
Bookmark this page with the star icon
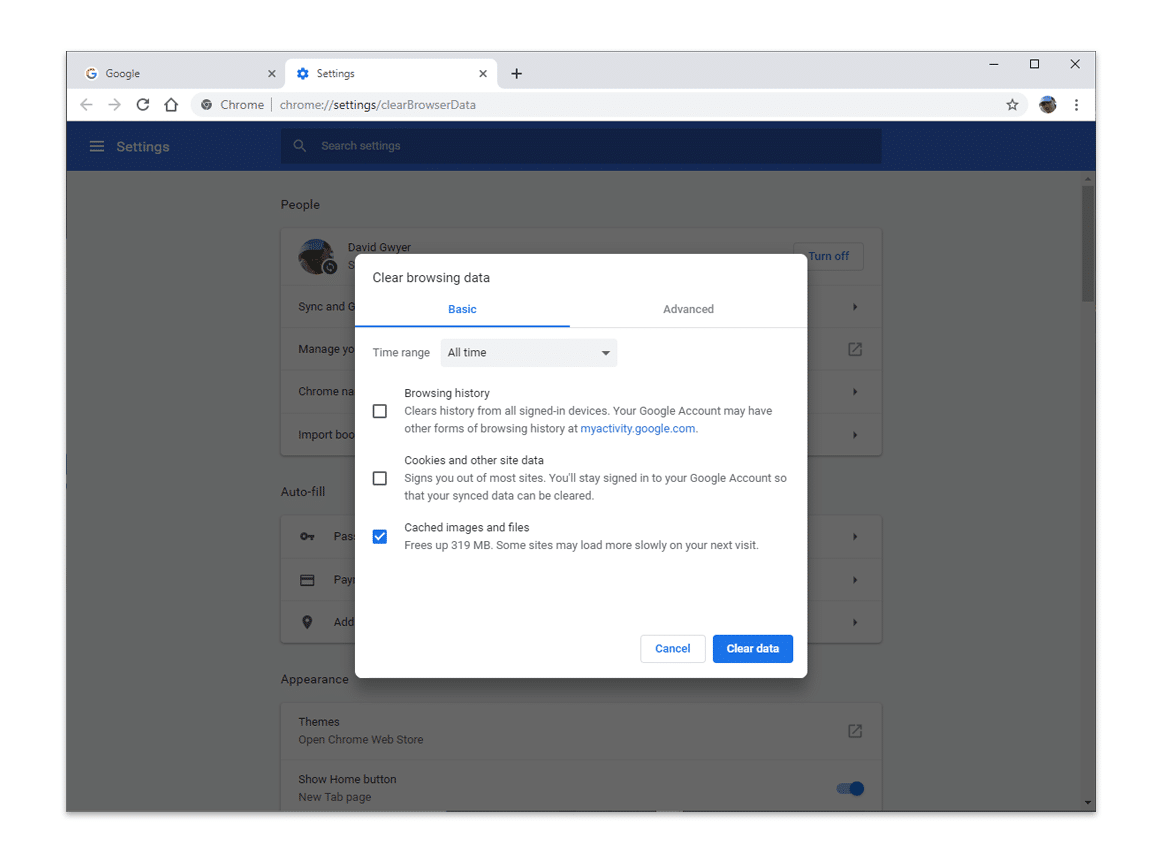click(x=1012, y=104)
